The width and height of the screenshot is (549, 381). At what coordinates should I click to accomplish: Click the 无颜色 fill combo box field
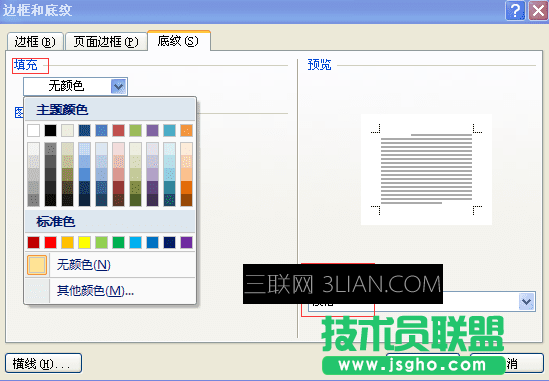tap(75, 86)
